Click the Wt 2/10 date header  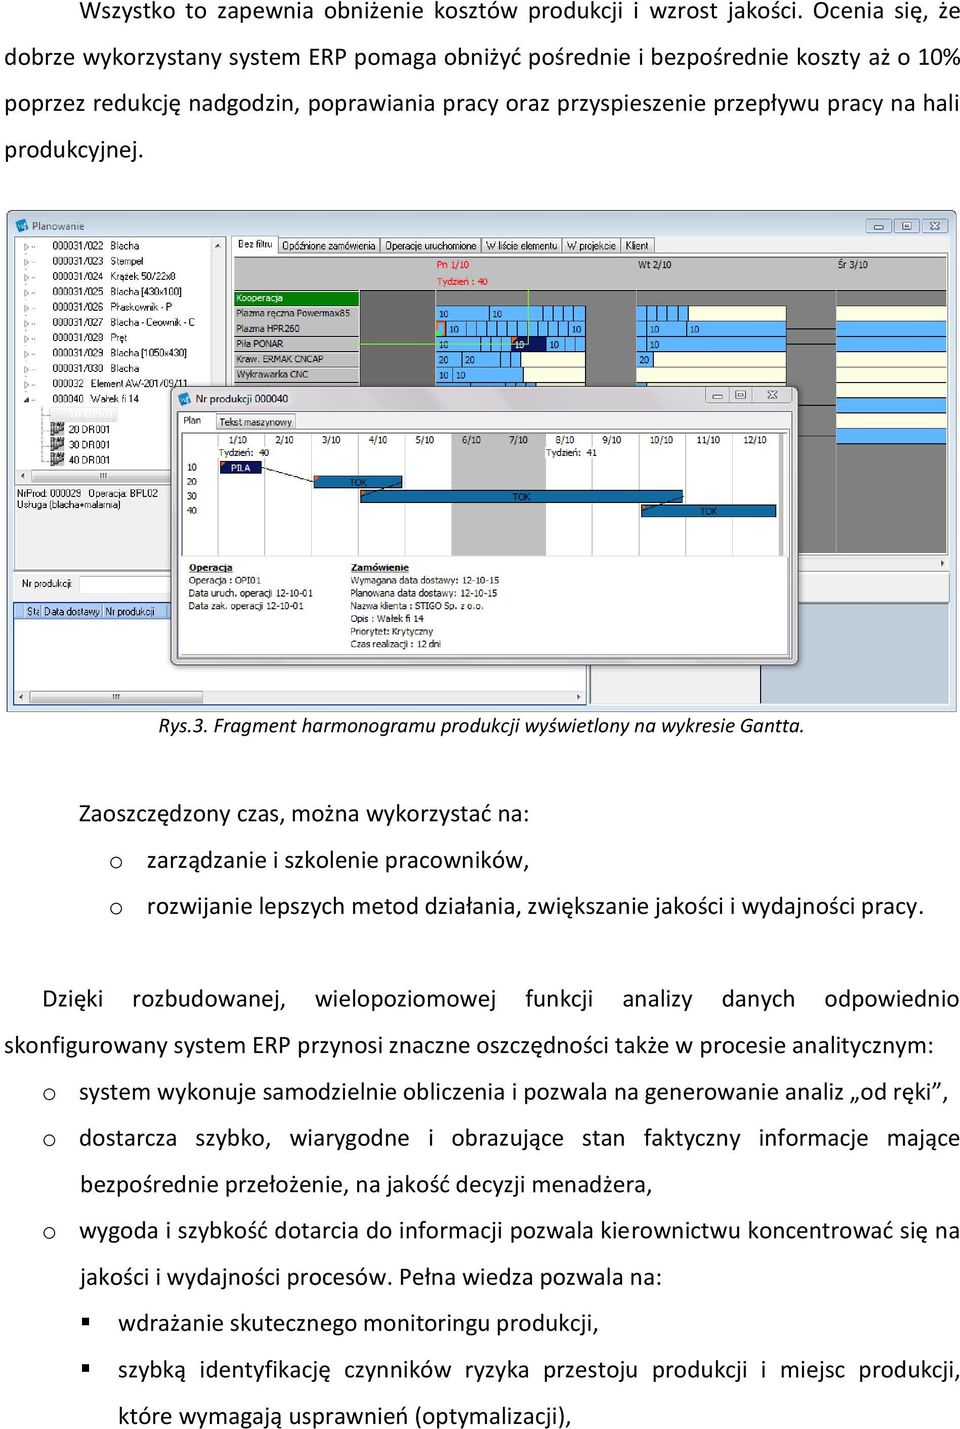(655, 265)
